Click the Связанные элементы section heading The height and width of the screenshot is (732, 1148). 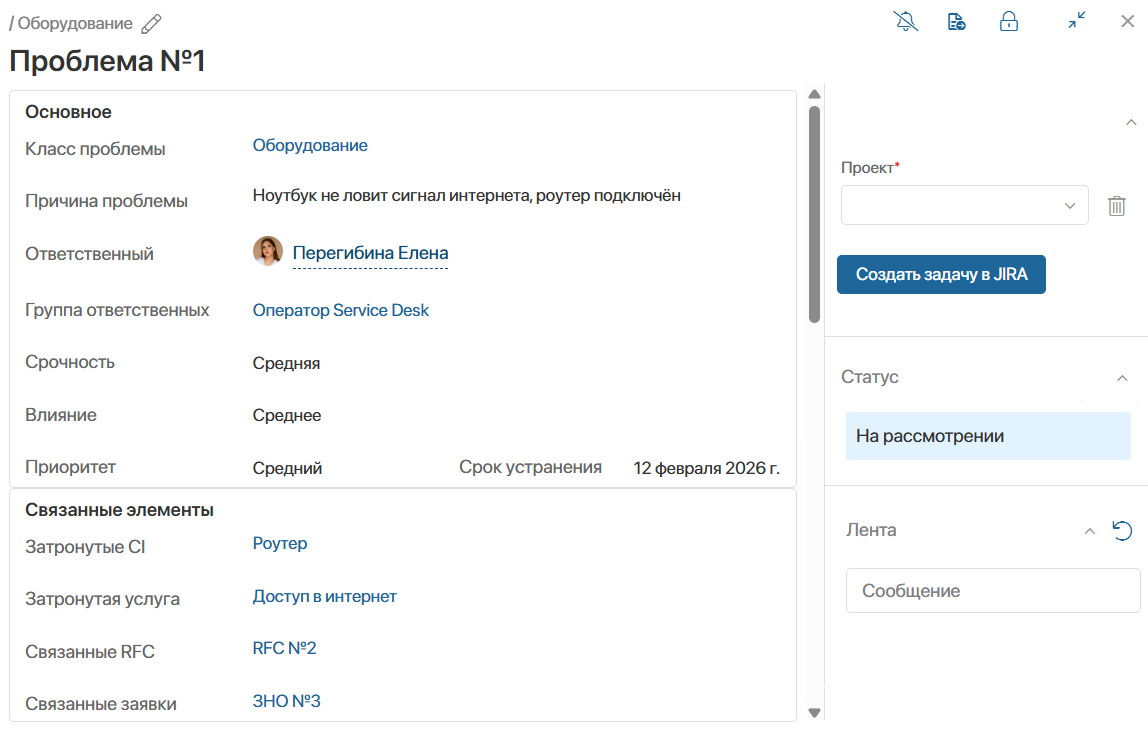pos(119,510)
